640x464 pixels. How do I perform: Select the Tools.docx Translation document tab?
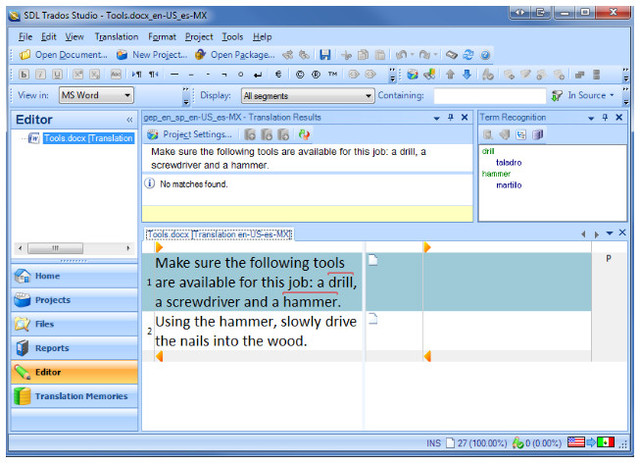[x=219, y=234]
